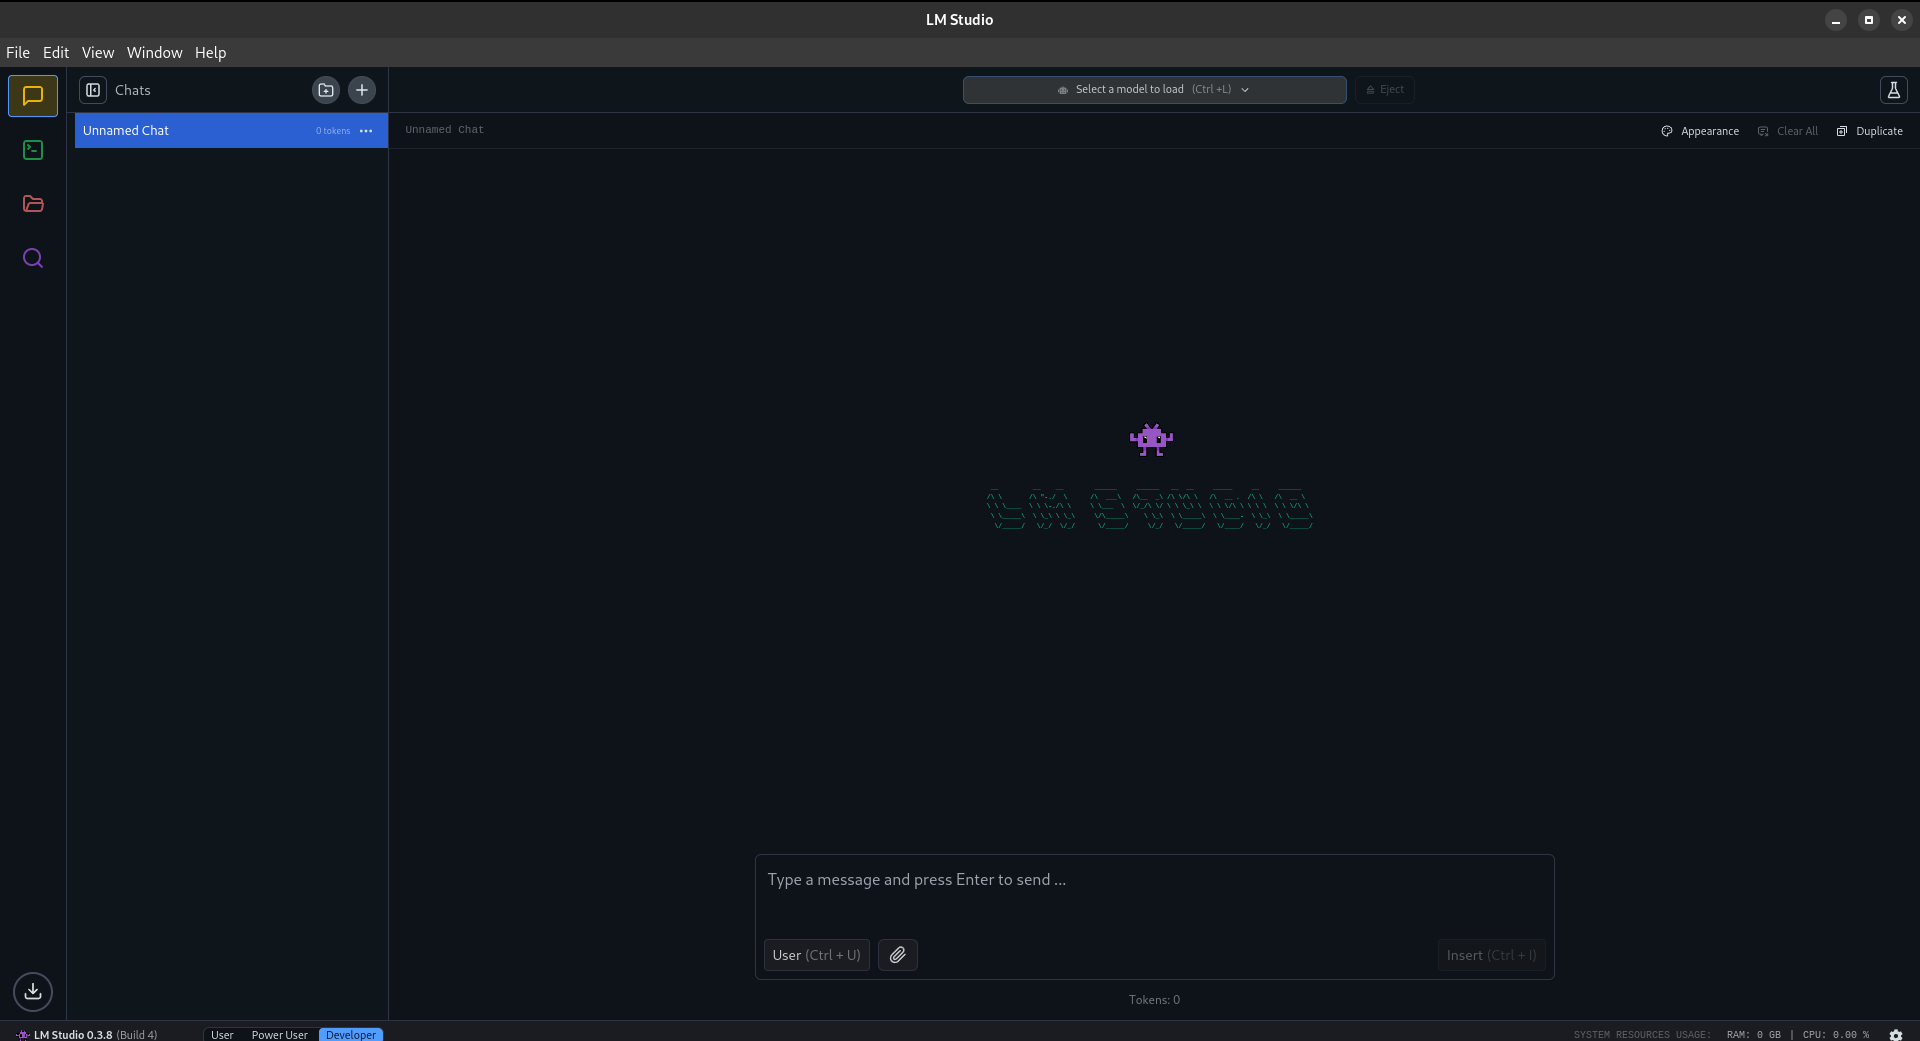Minimize the LM Studio window

[1836, 20]
